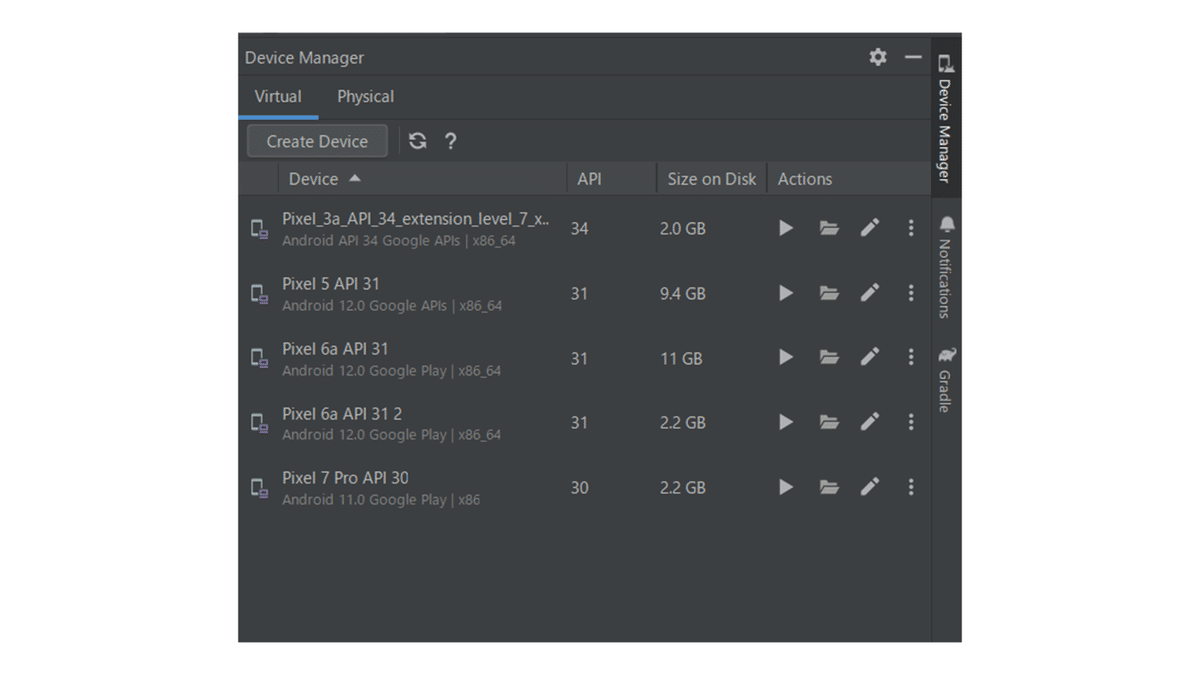Screen dimensions: 1200x675
Task: Refresh the device list
Action: coord(418,141)
